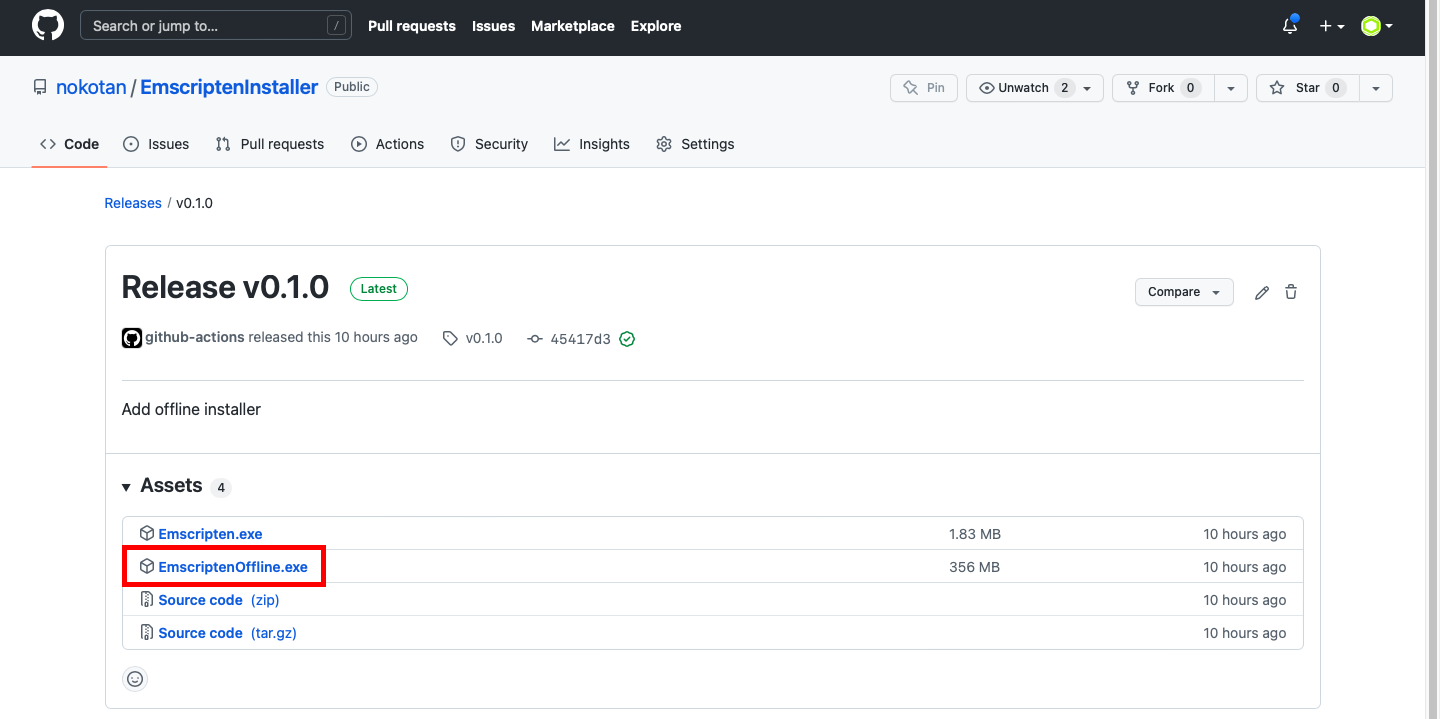Open github-actions author link

[x=195, y=337]
